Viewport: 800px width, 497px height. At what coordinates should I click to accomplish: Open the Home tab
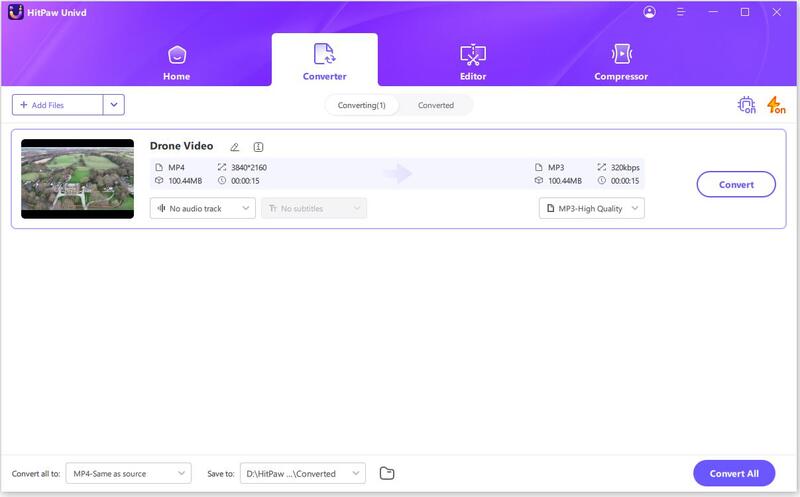click(x=177, y=63)
